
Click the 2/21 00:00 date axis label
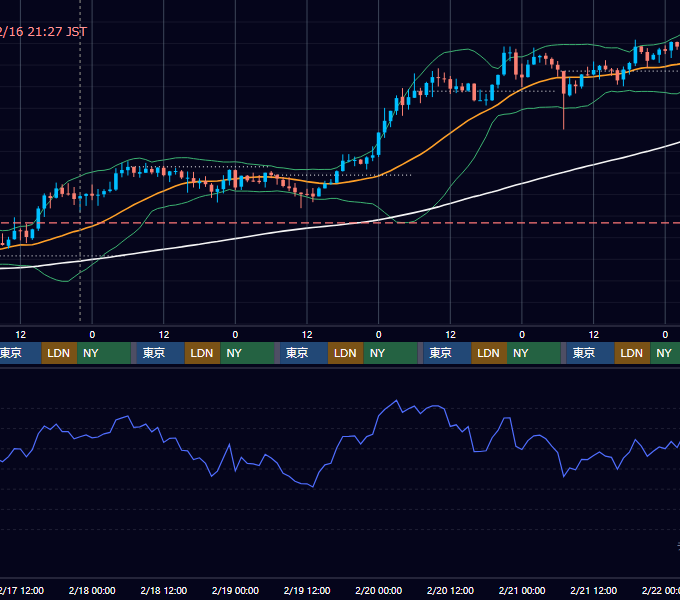point(522,590)
